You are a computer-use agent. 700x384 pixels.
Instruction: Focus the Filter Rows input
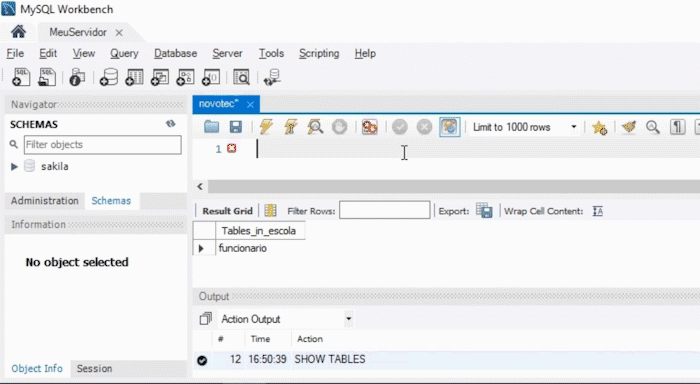385,210
